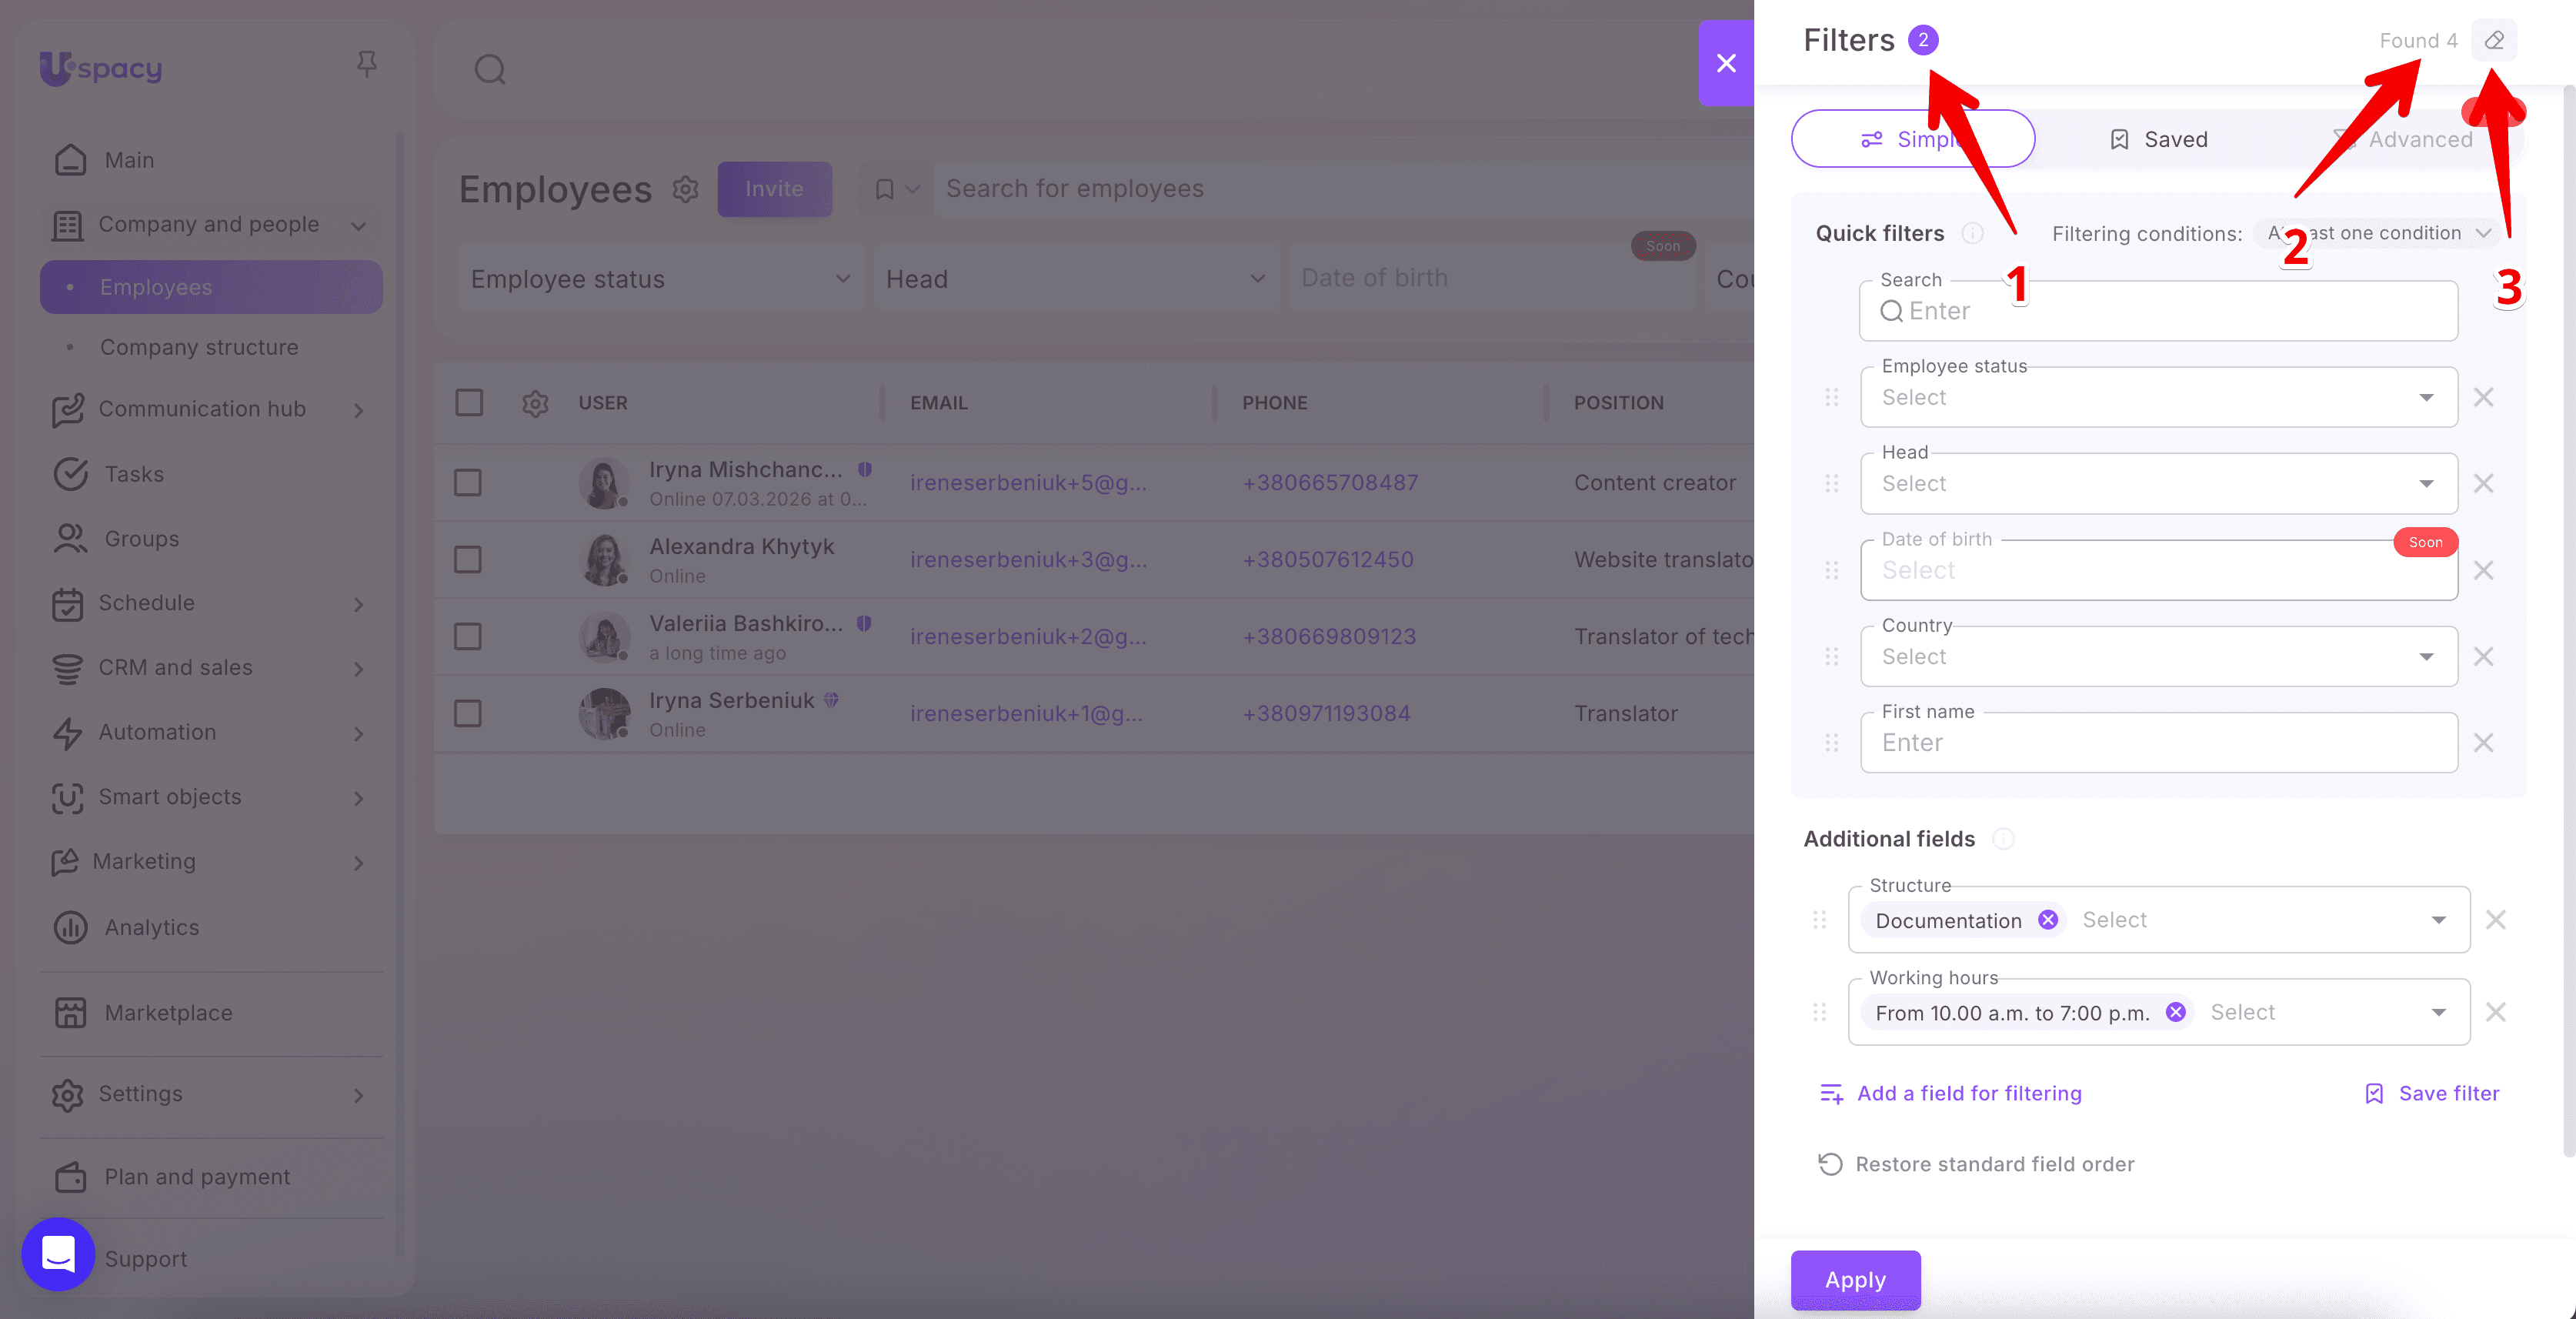Open table column settings gear icon
This screenshot has height=1319, width=2576.
click(535, 403)
